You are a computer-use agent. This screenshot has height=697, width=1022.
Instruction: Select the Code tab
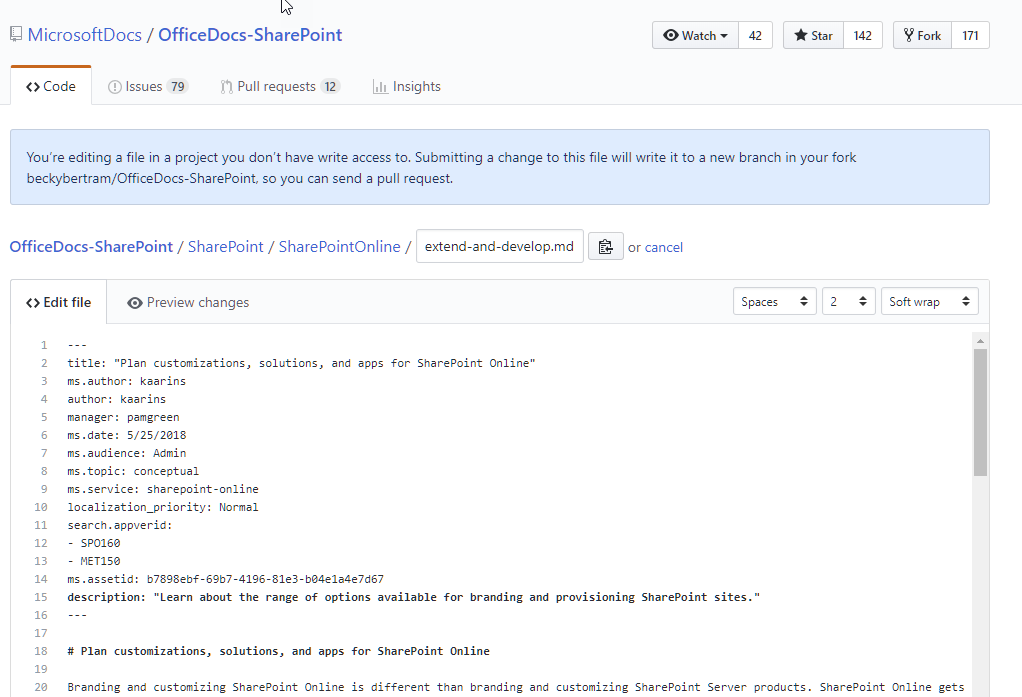click(51, 87)
